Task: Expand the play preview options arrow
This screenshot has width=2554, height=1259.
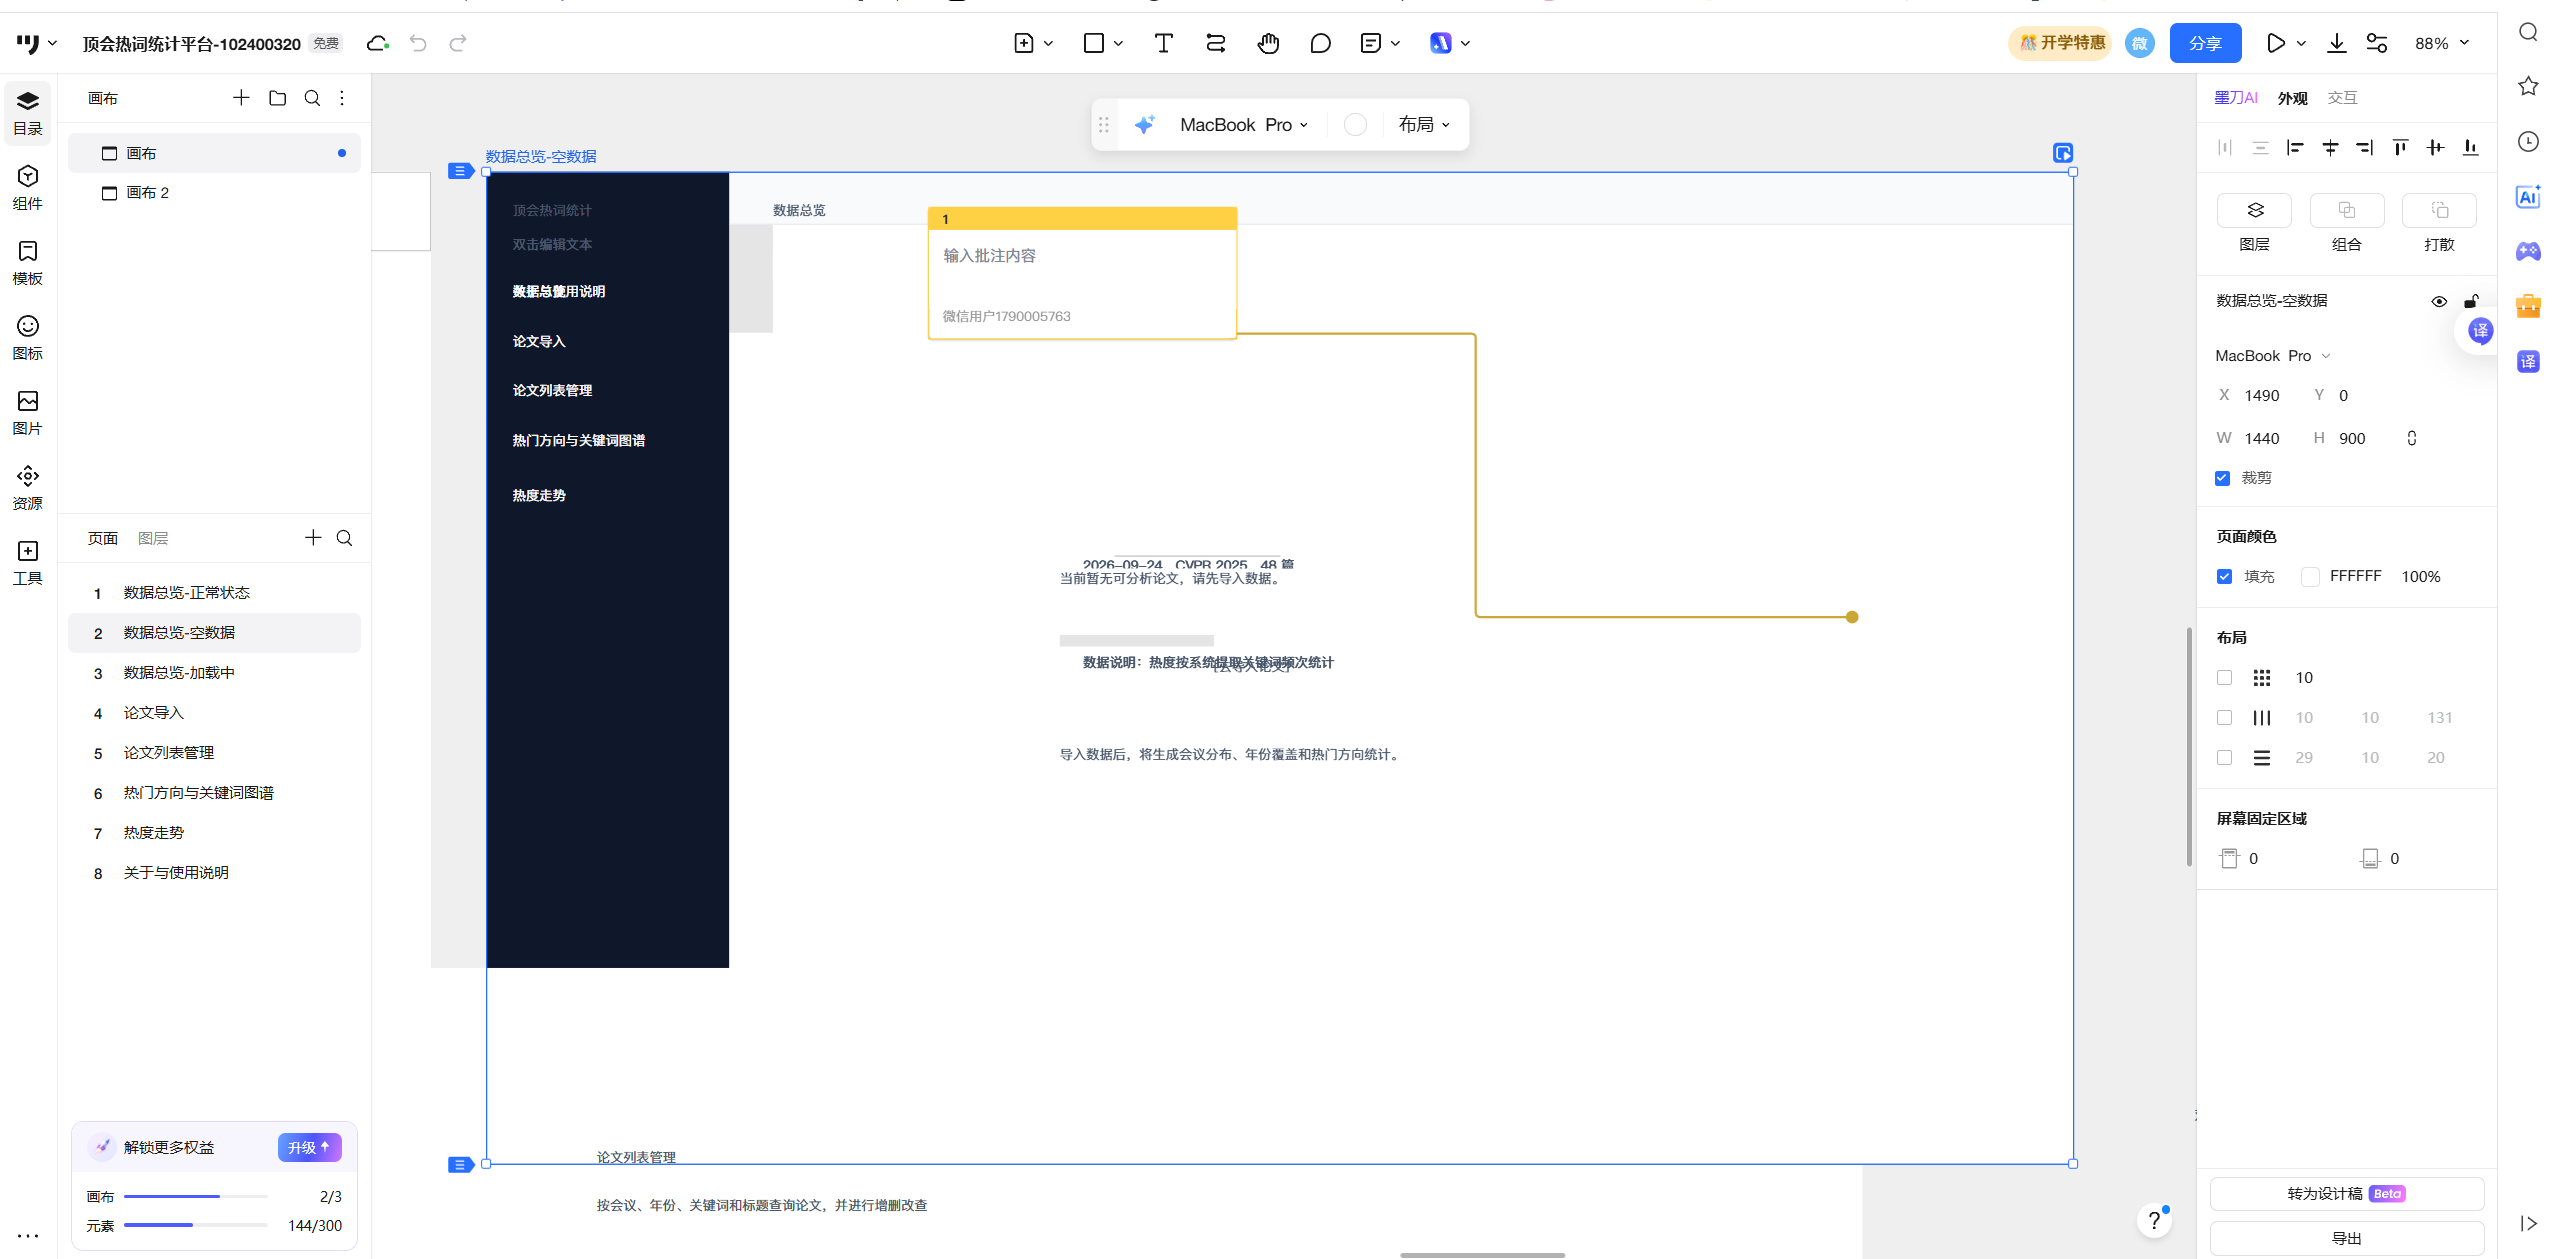Action: 2301,43
